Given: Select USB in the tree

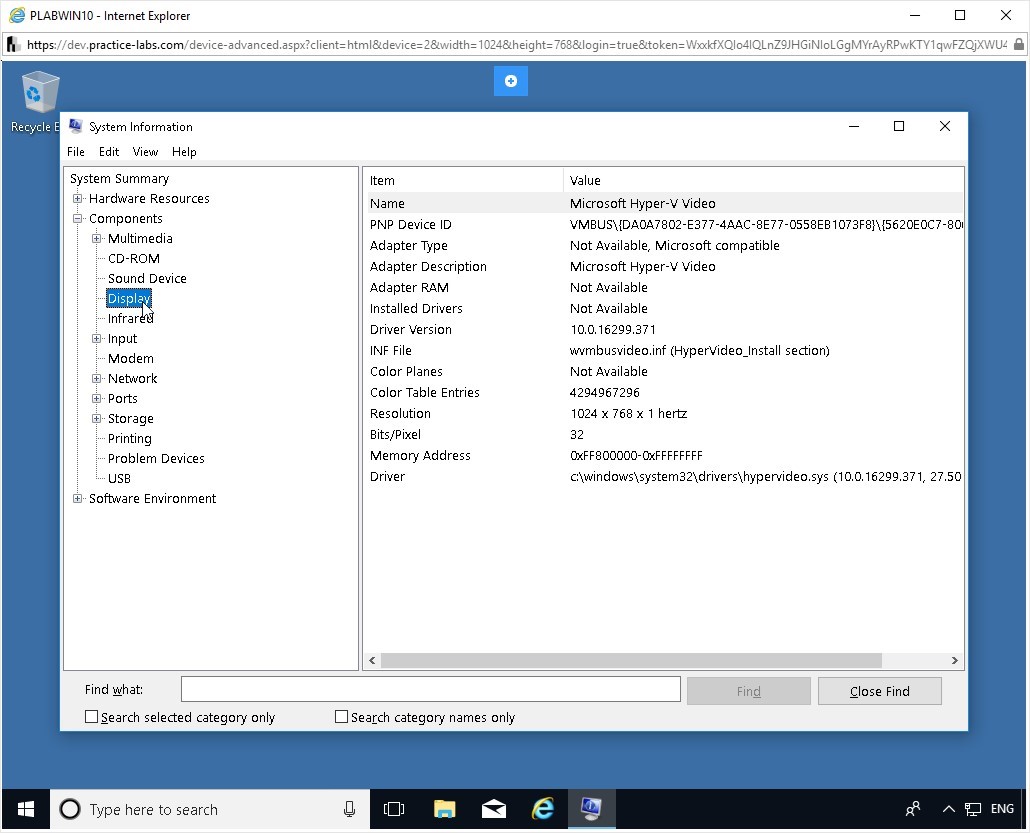Looking at the screenshot, I should [x=120, y=478].
